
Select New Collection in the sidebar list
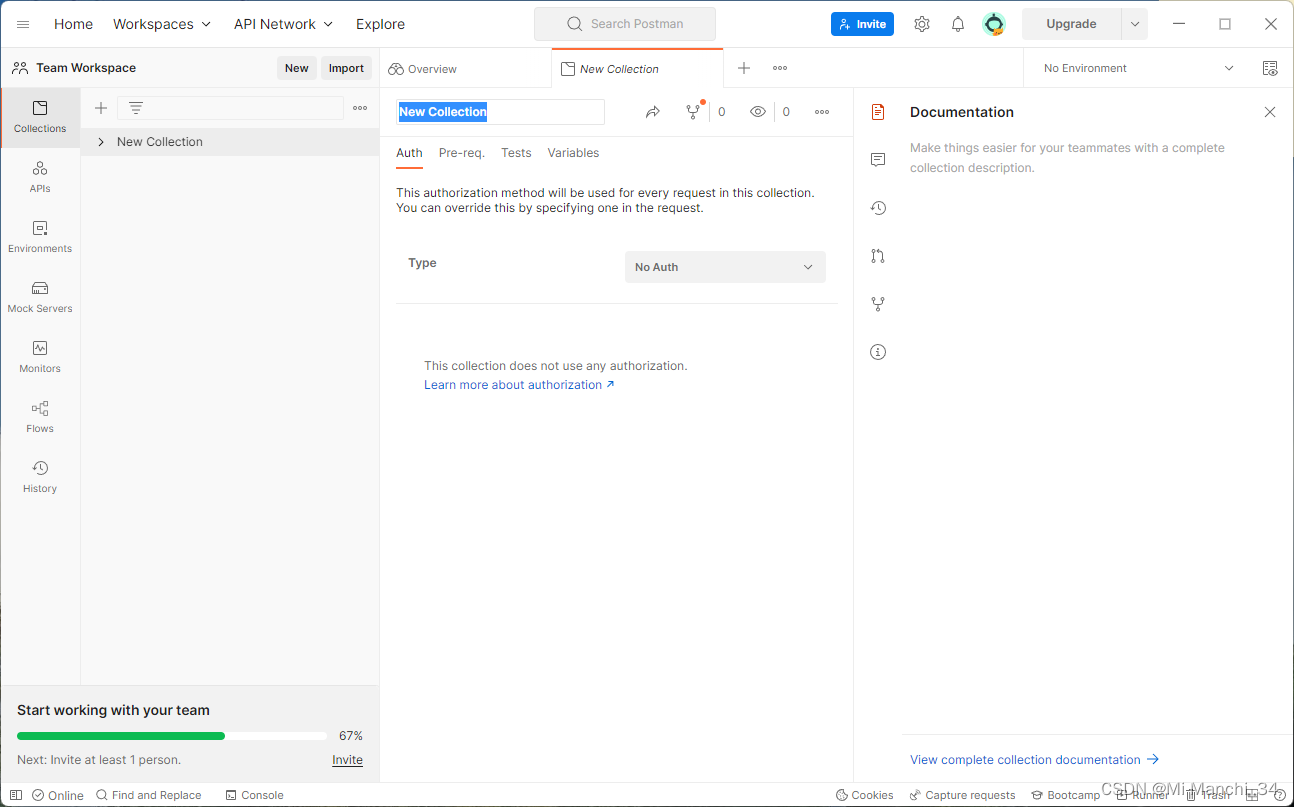(230, 142)
